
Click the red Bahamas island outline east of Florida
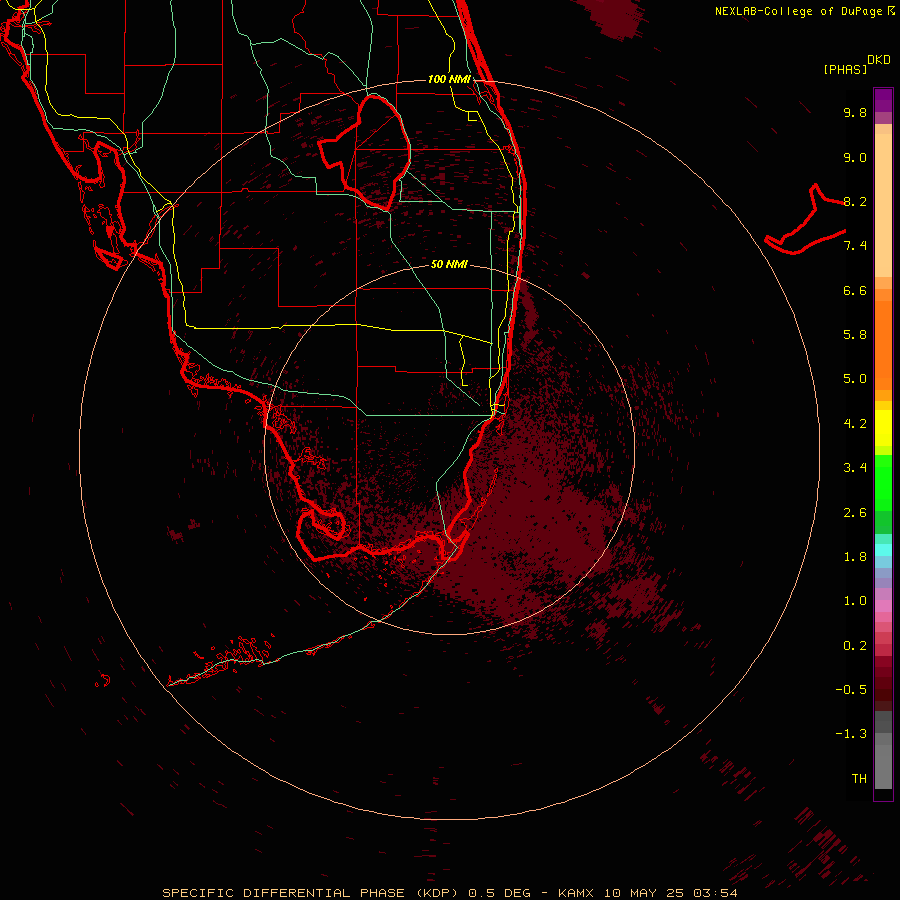pos(805,221)
